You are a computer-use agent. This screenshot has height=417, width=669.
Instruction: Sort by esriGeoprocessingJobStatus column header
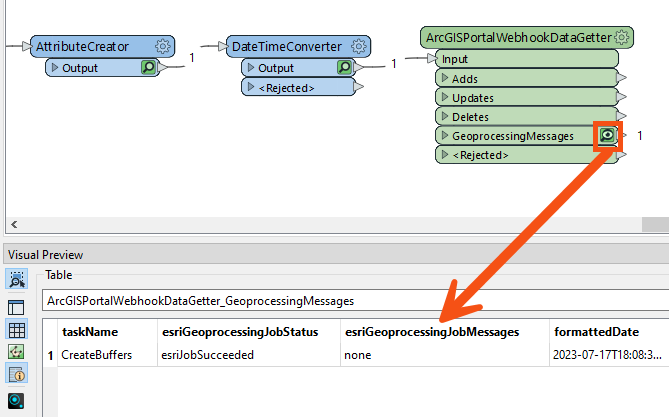pos(249,332)
